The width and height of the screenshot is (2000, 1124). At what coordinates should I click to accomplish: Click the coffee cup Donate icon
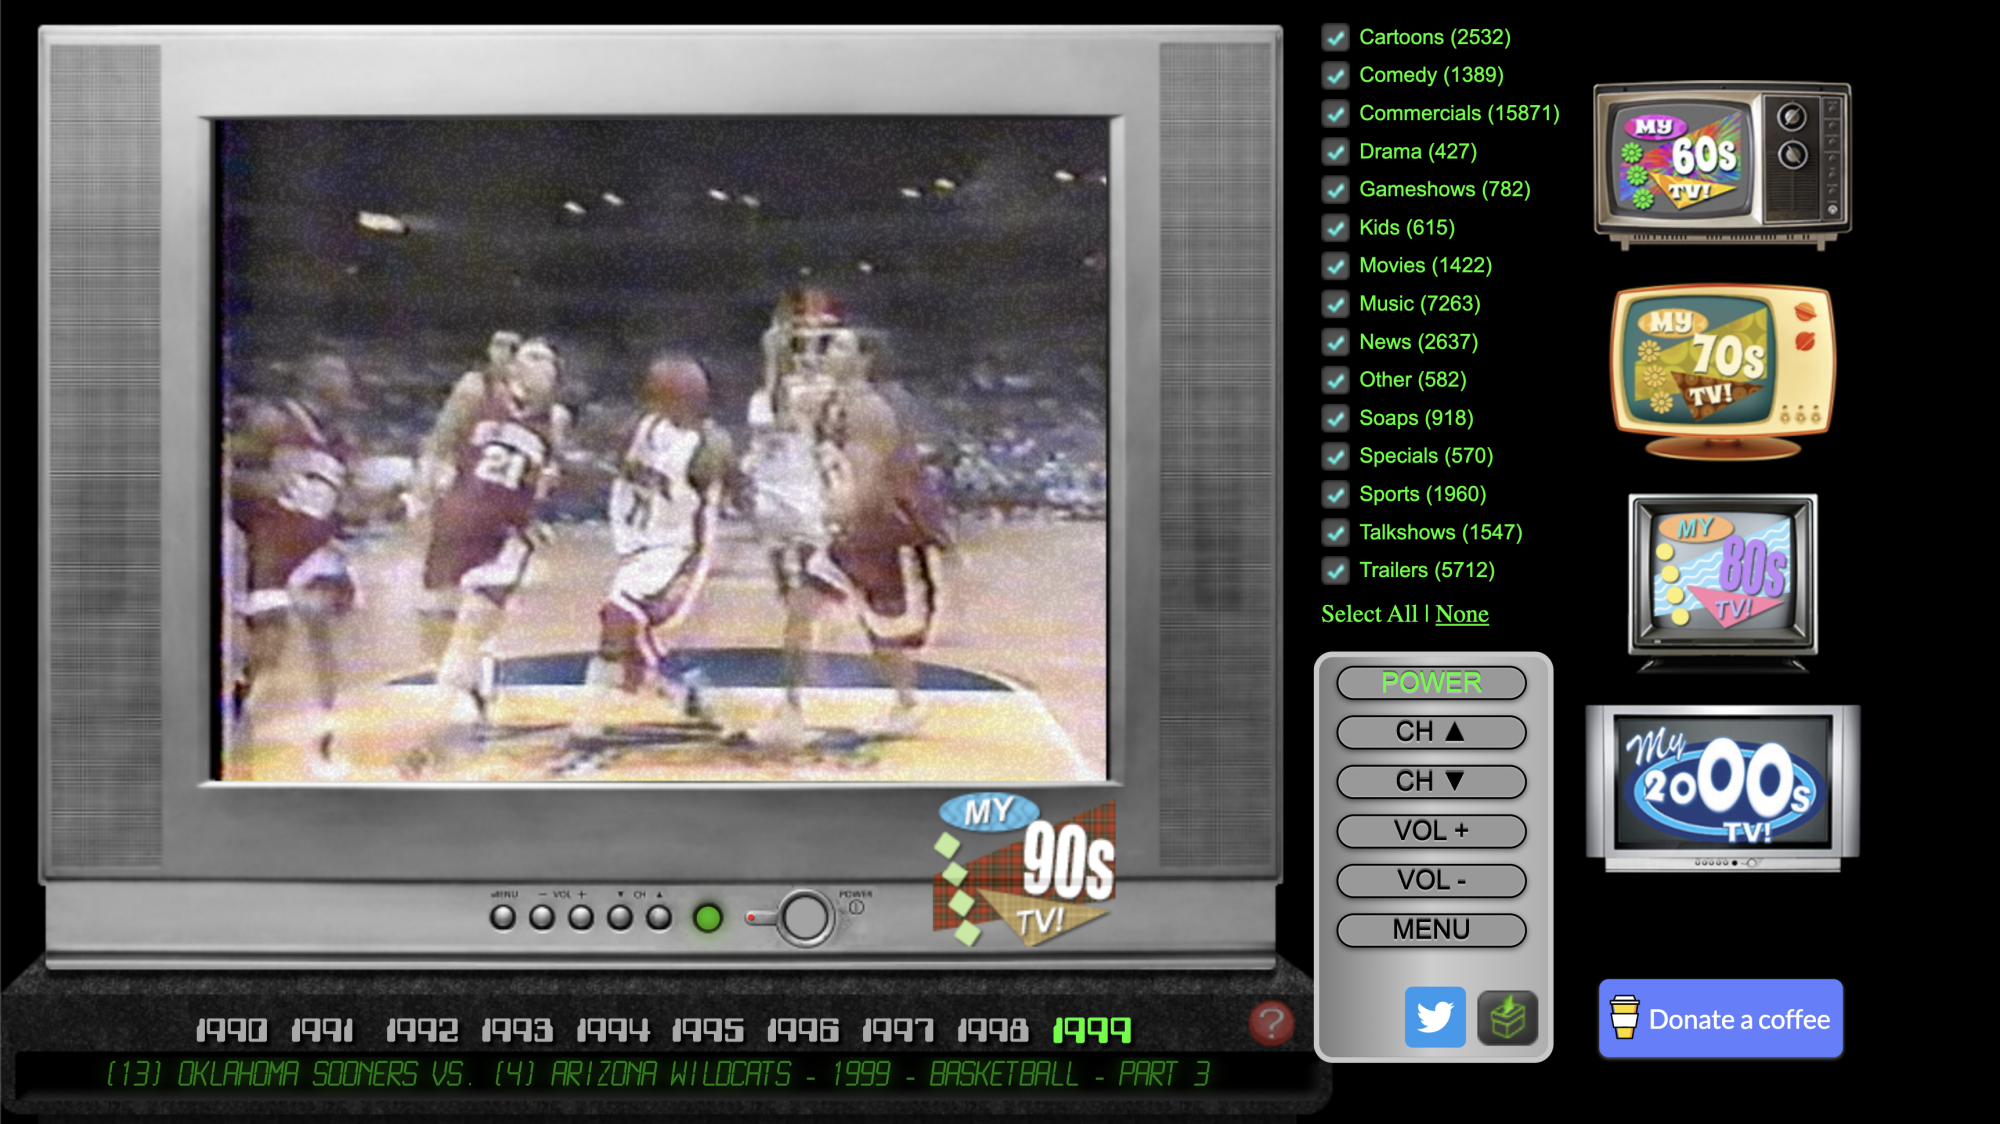pos(1625,1018)
